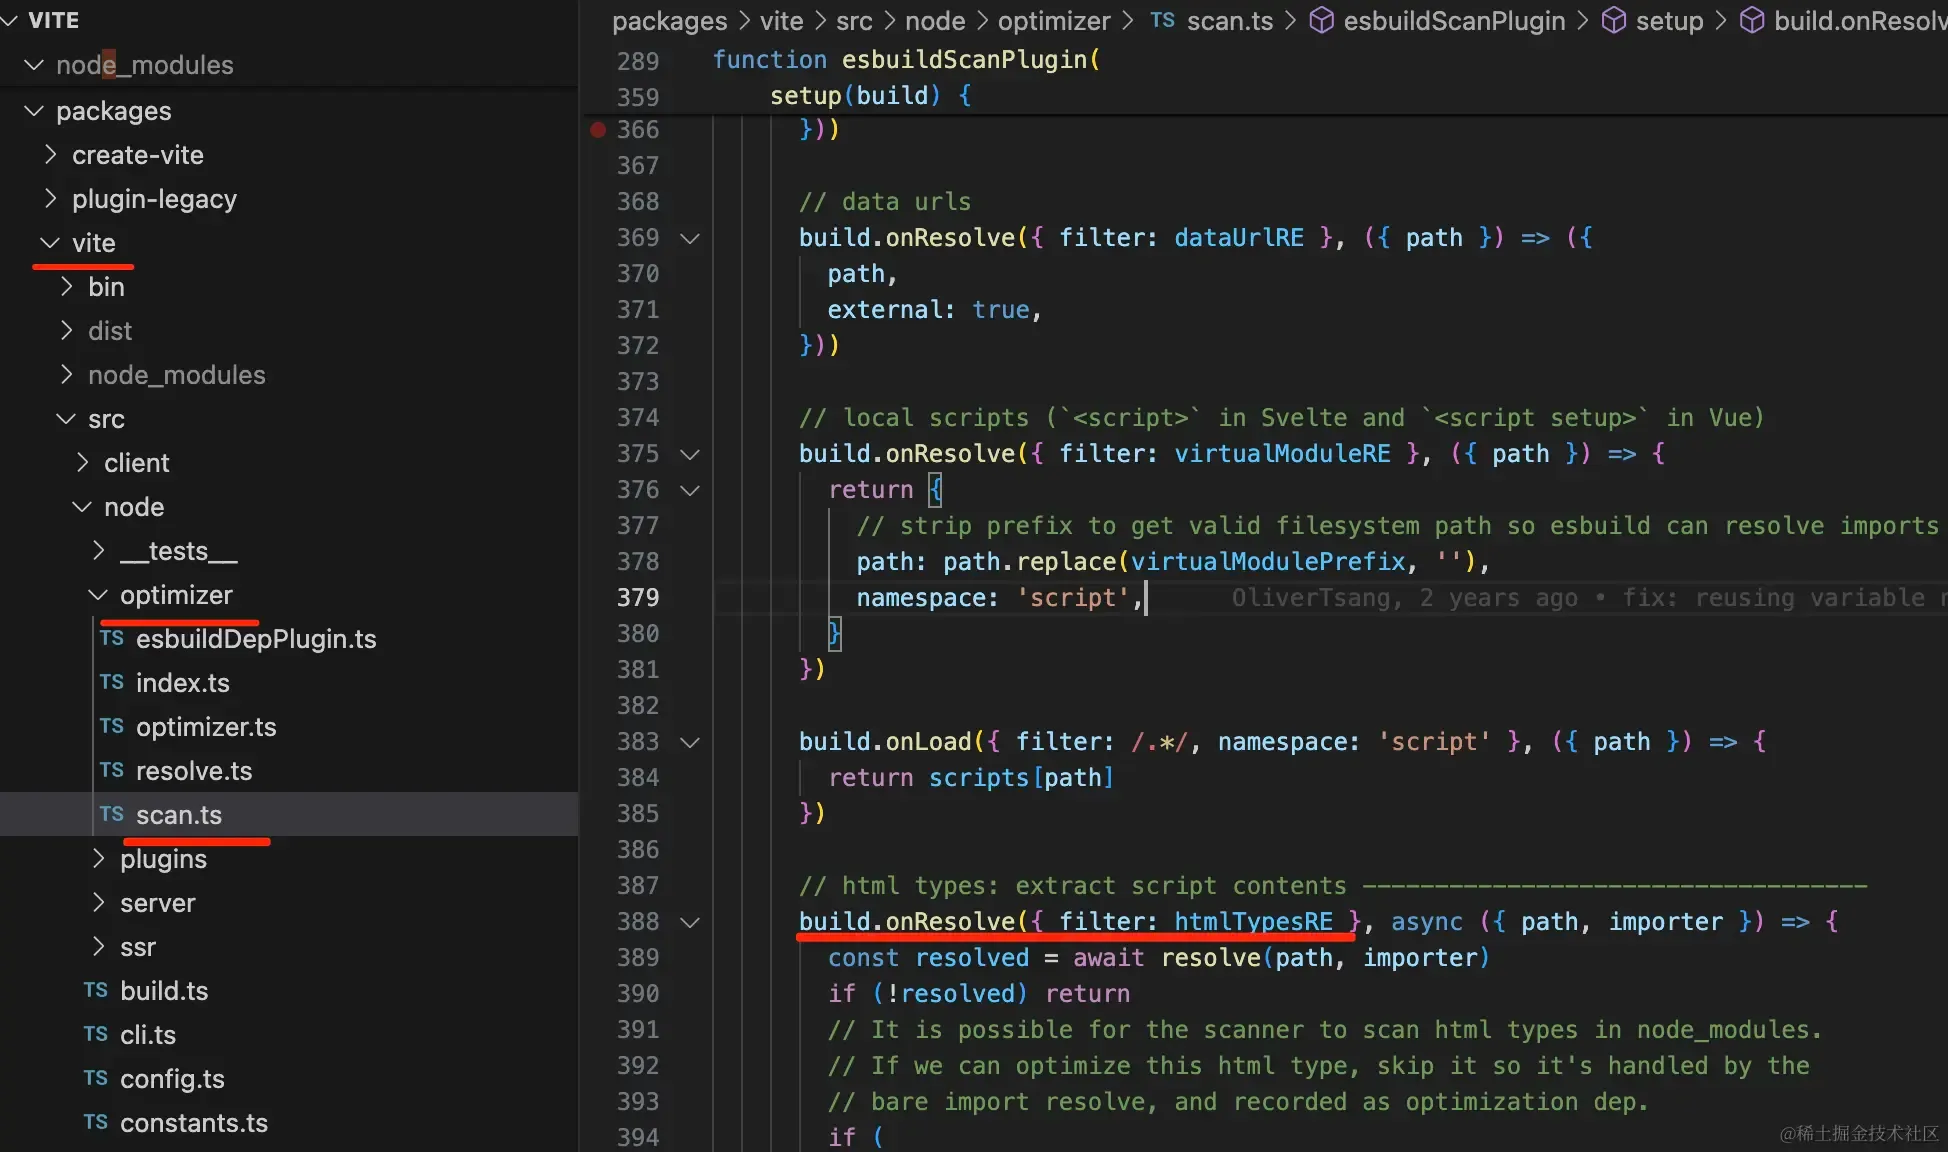1948x1152 pixels.
Task: Click the setup breadcrumb label
Action: pos(1669,21)
